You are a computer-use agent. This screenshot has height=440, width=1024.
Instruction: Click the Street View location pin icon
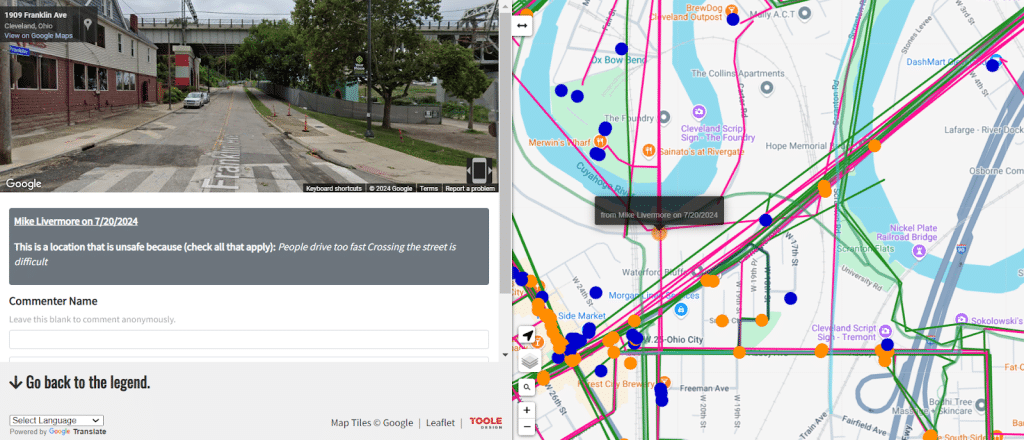pyautogui.click(x=88, y=24)
